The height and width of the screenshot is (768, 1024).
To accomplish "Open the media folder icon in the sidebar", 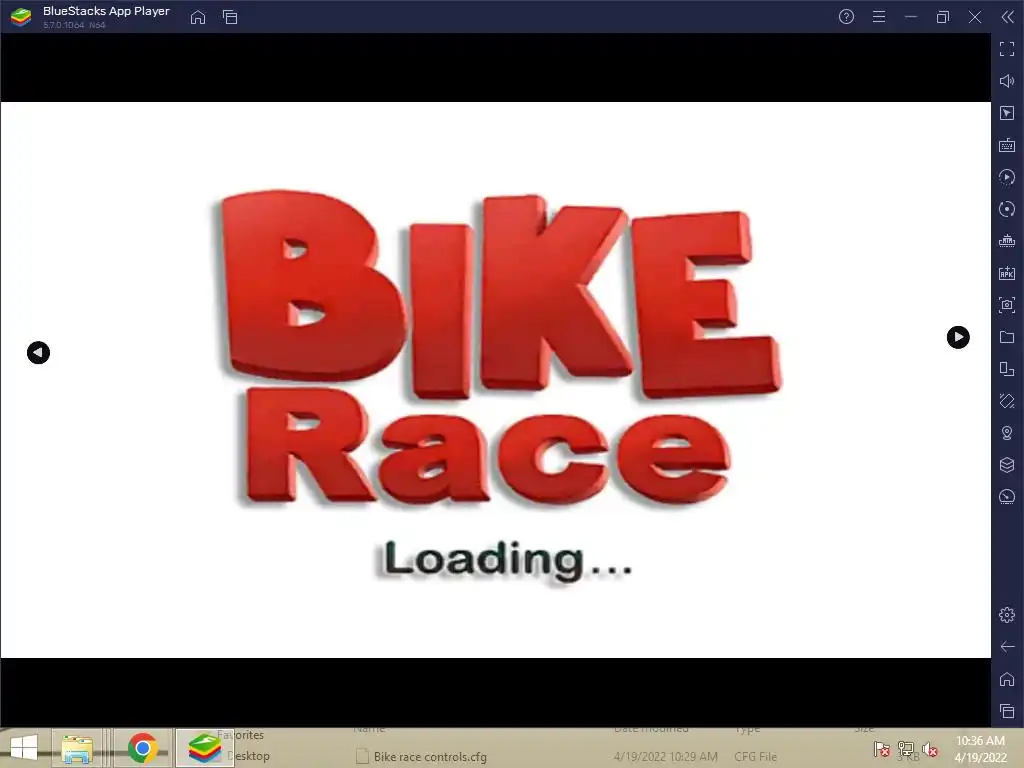I will [1007, 337].
